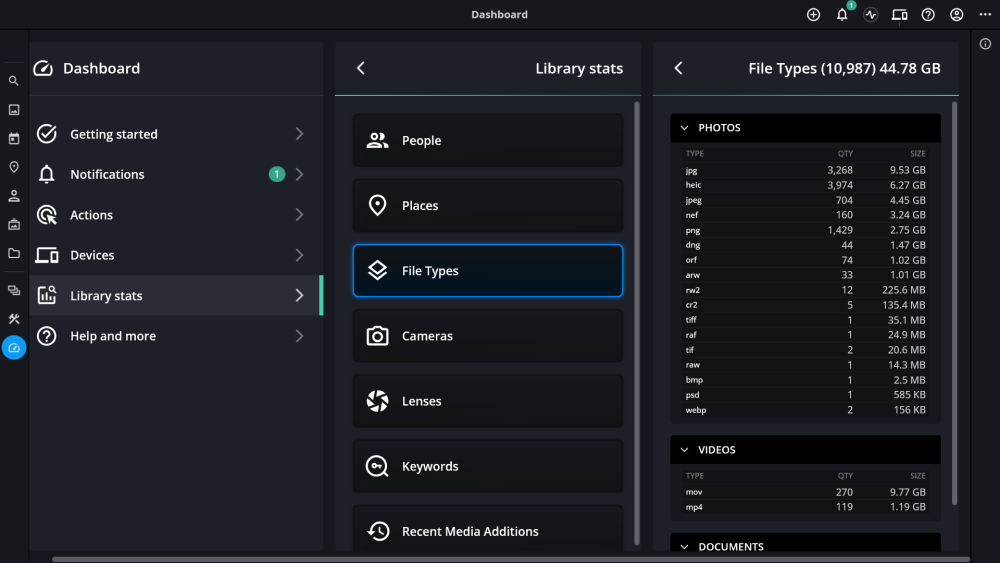This screenshot has height=563, width=1000.
Task: Open the tools icon in left sidebar
Action: click(14, 319)
